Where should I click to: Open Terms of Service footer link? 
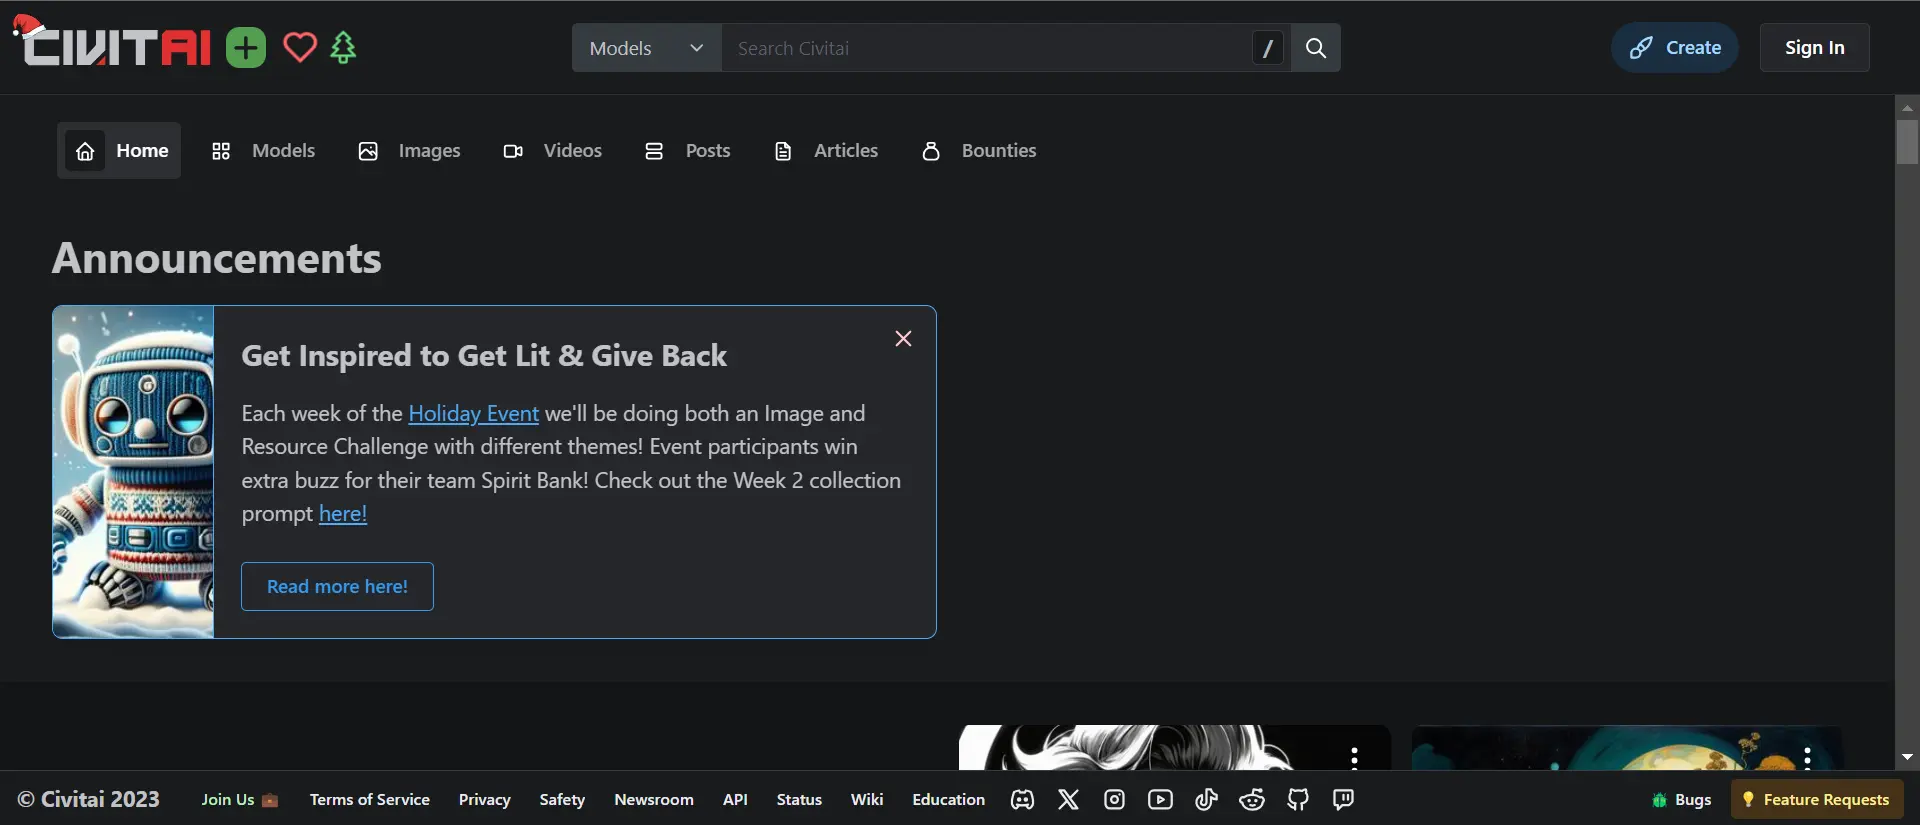[370, 799]
